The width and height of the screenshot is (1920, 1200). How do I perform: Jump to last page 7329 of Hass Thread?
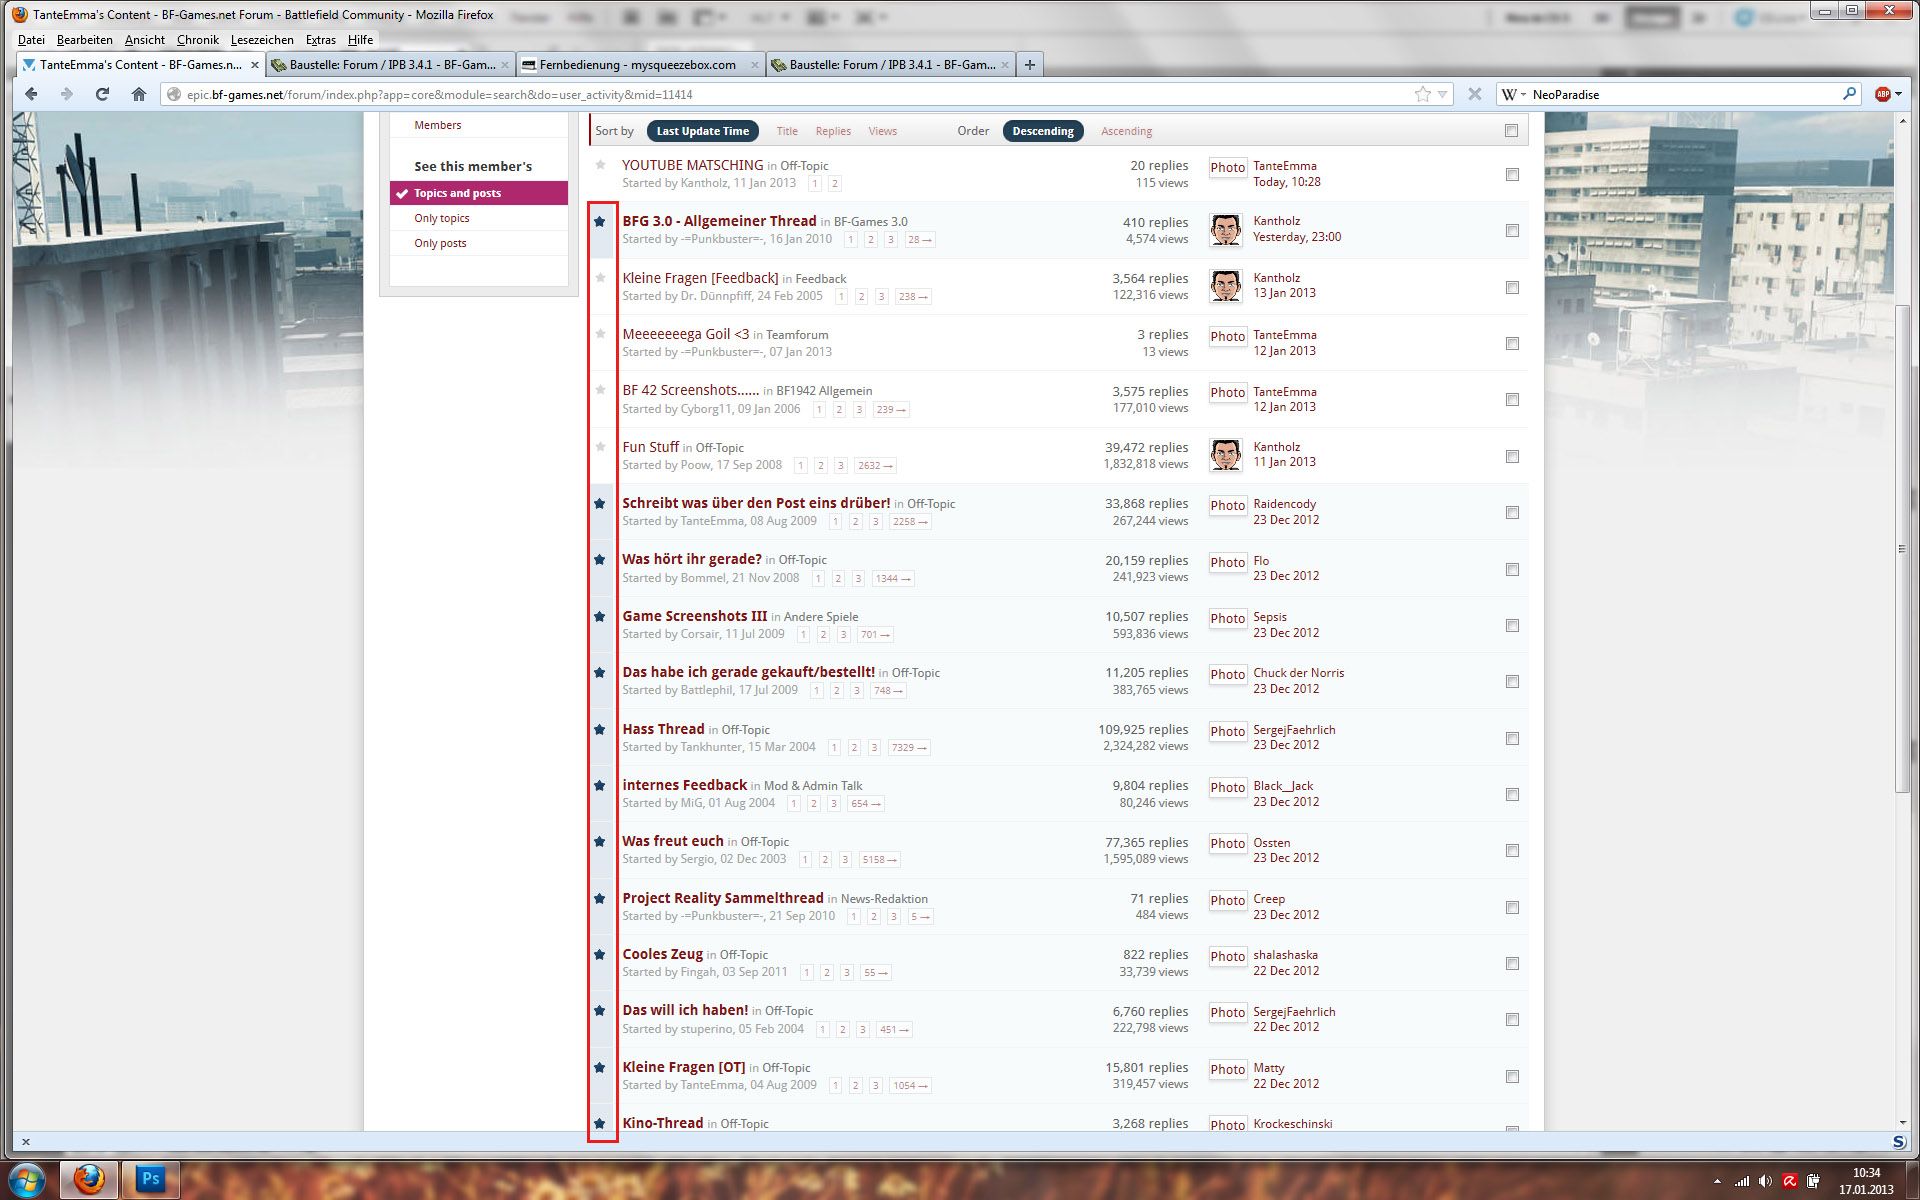909,748
